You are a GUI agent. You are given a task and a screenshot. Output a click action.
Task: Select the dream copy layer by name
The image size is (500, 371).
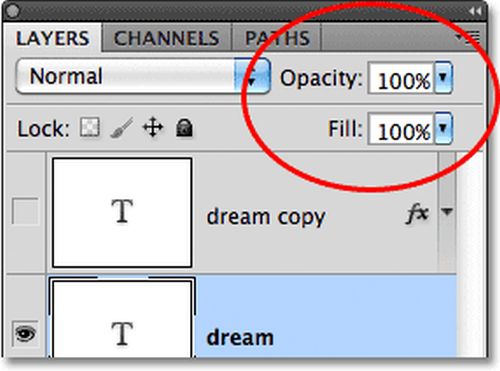click(266, 217)
